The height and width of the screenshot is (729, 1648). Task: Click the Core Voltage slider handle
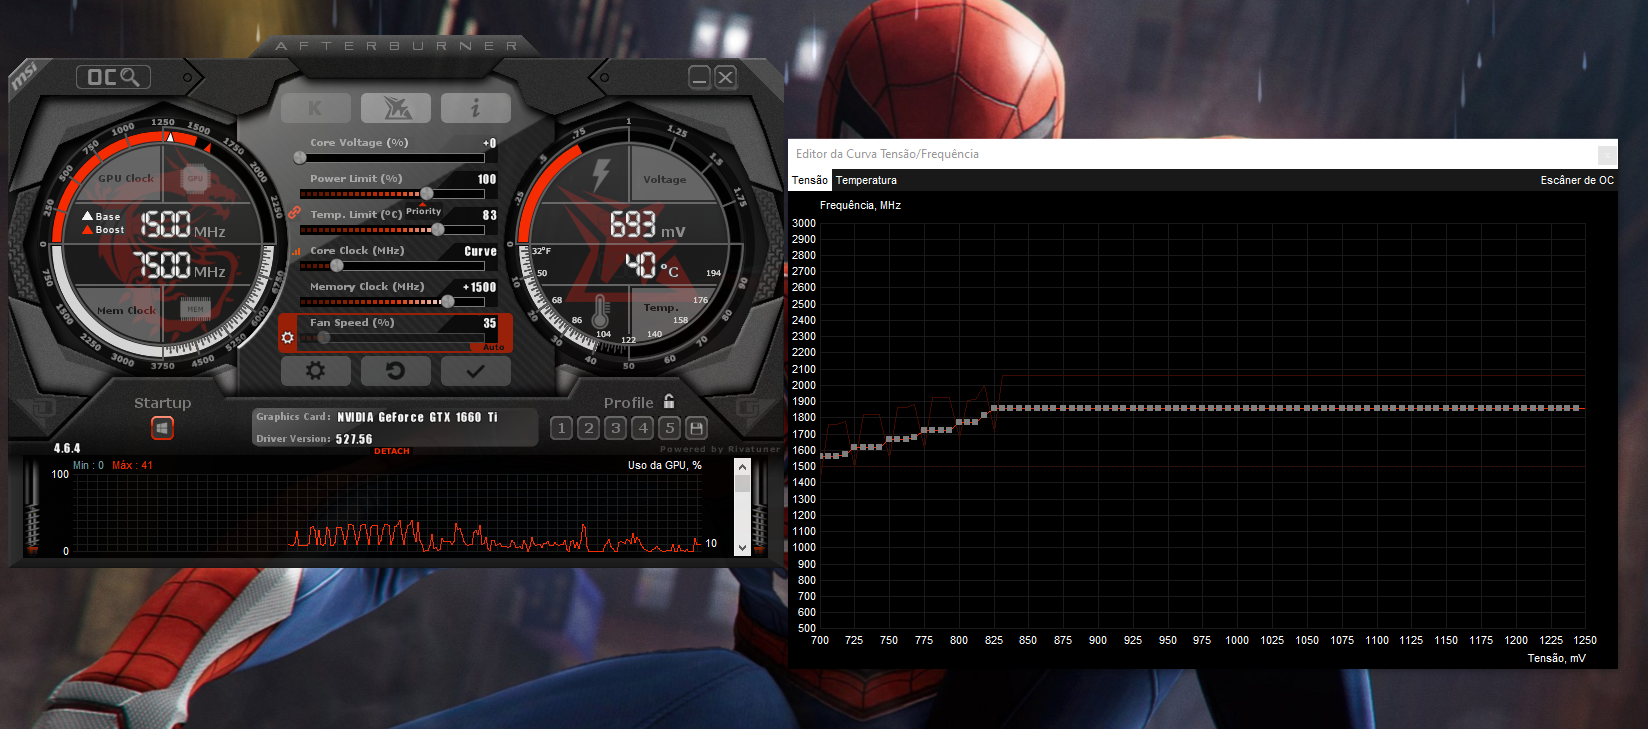(300, 158)
